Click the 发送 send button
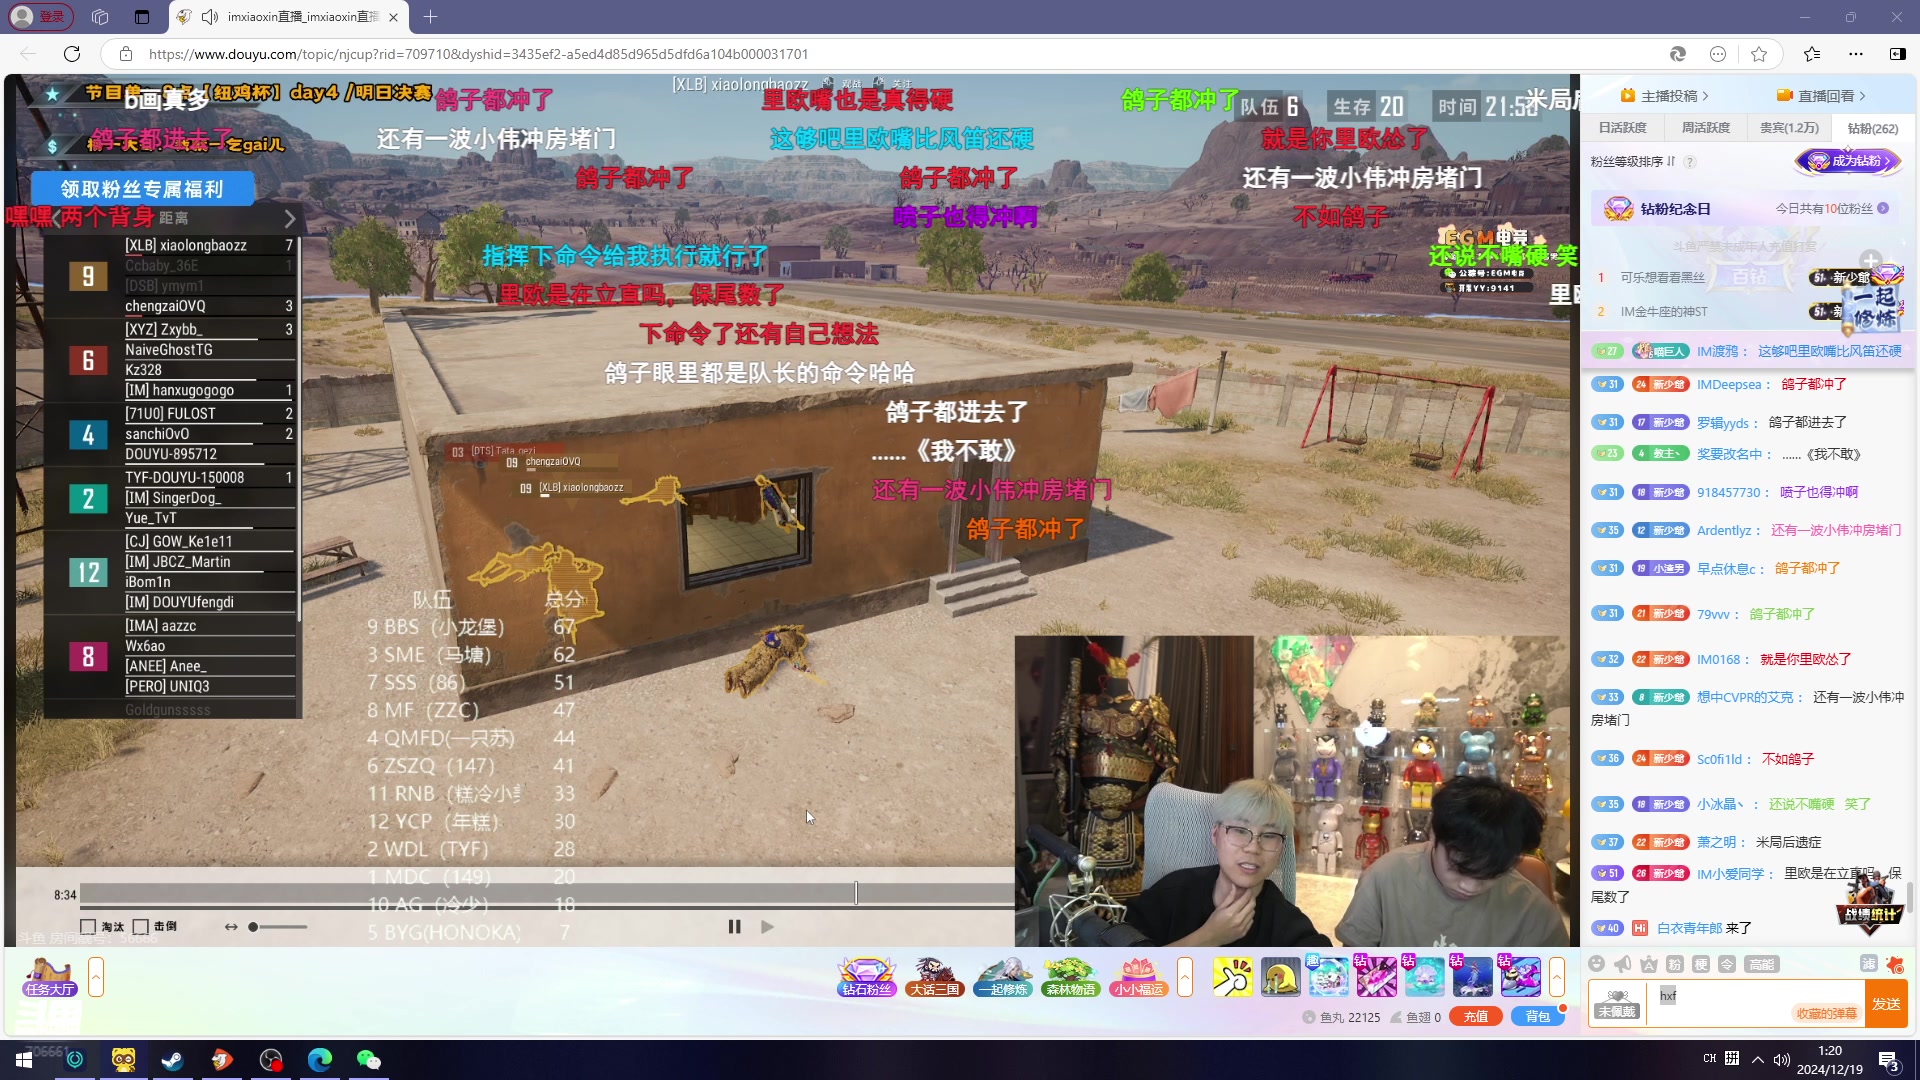 pyautogui.click(x=1886, y=1004)
